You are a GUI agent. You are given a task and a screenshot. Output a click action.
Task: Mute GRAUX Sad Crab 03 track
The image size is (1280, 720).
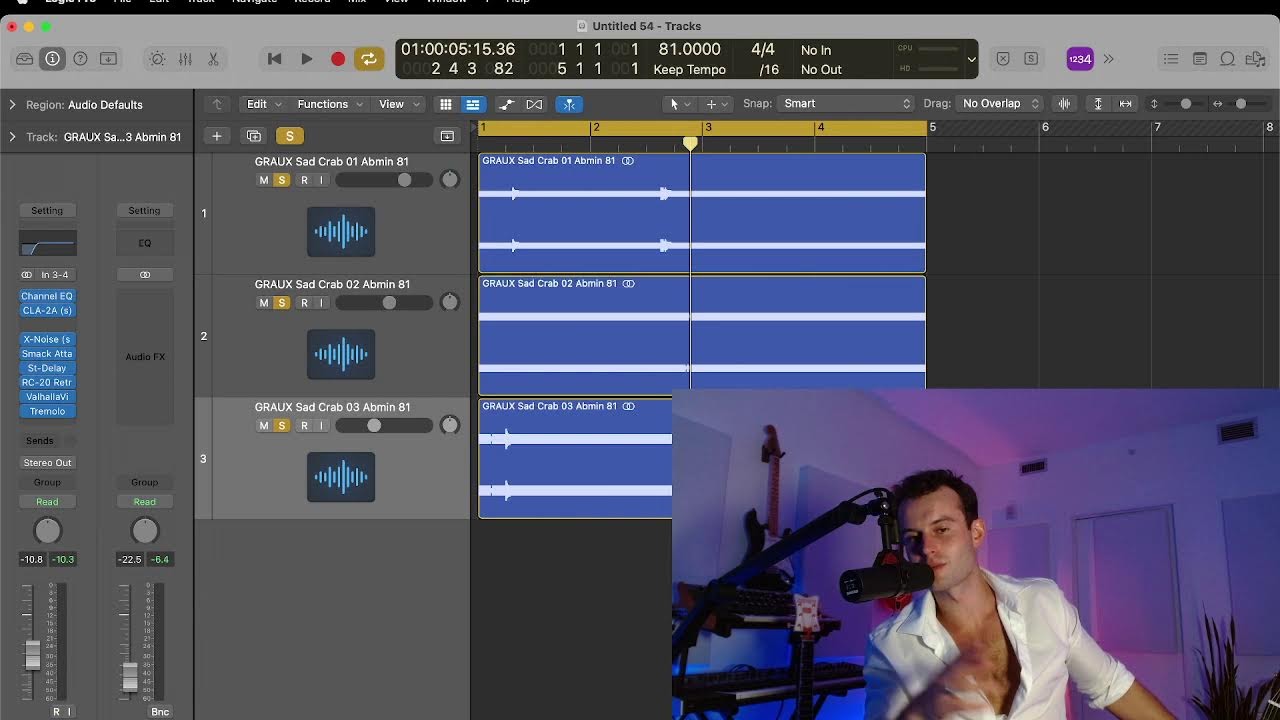coord(264,426)
